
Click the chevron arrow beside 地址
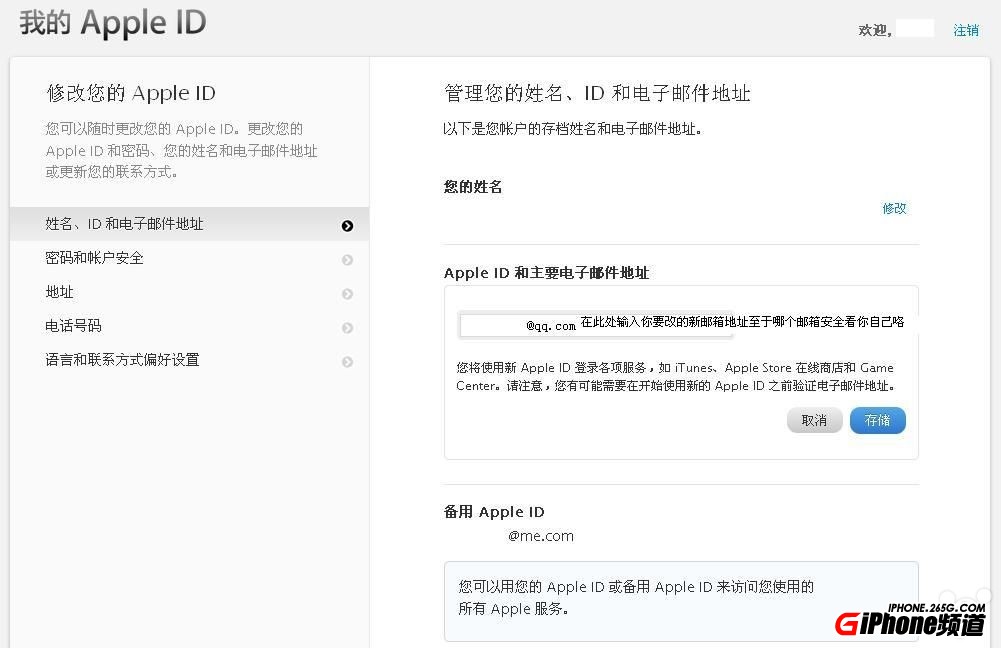[x=347, y=292]
